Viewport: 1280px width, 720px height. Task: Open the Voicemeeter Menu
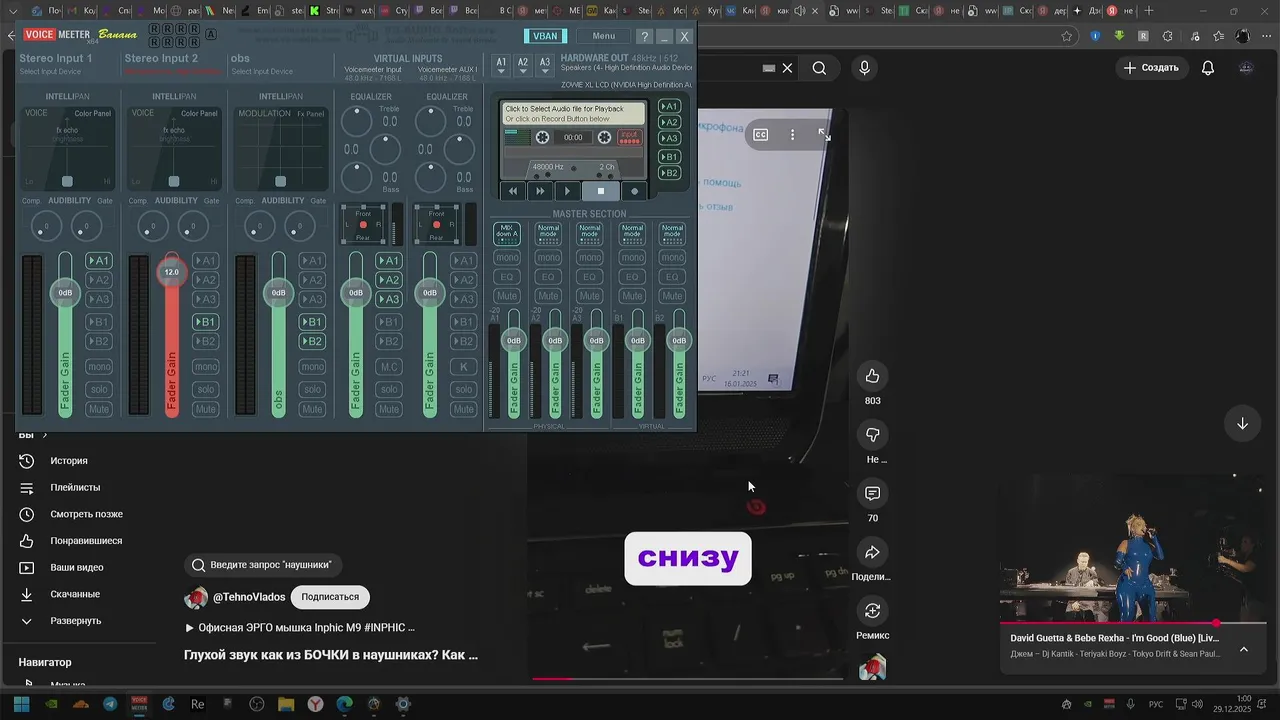[604, 36]
